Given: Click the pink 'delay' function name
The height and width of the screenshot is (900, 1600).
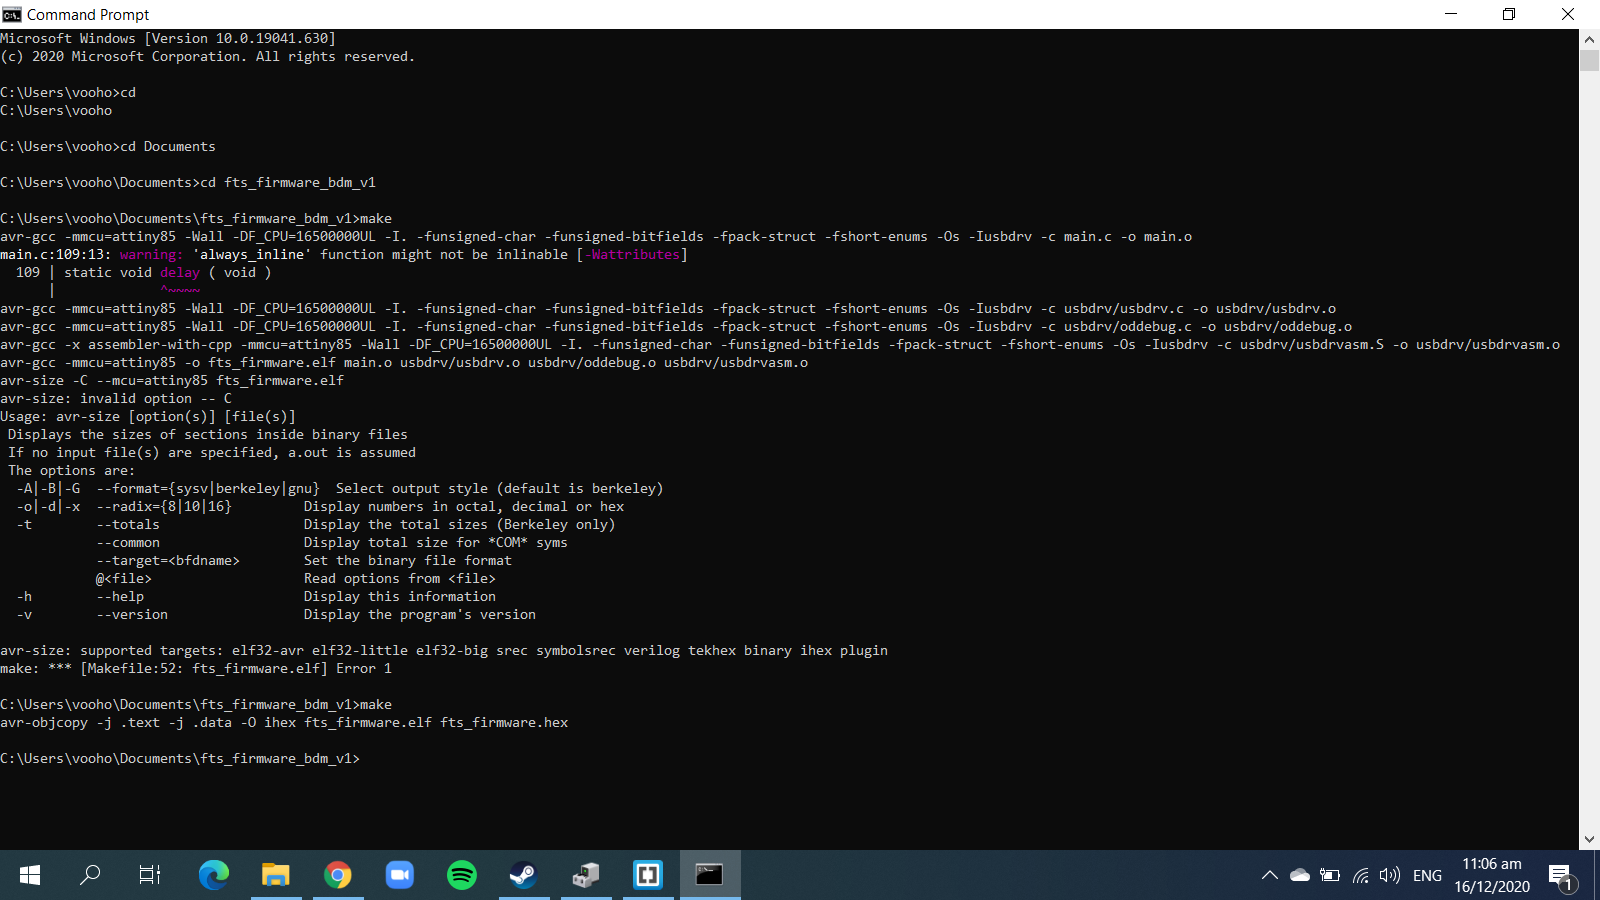Looking at the screenshot, I should coord(180,272).
